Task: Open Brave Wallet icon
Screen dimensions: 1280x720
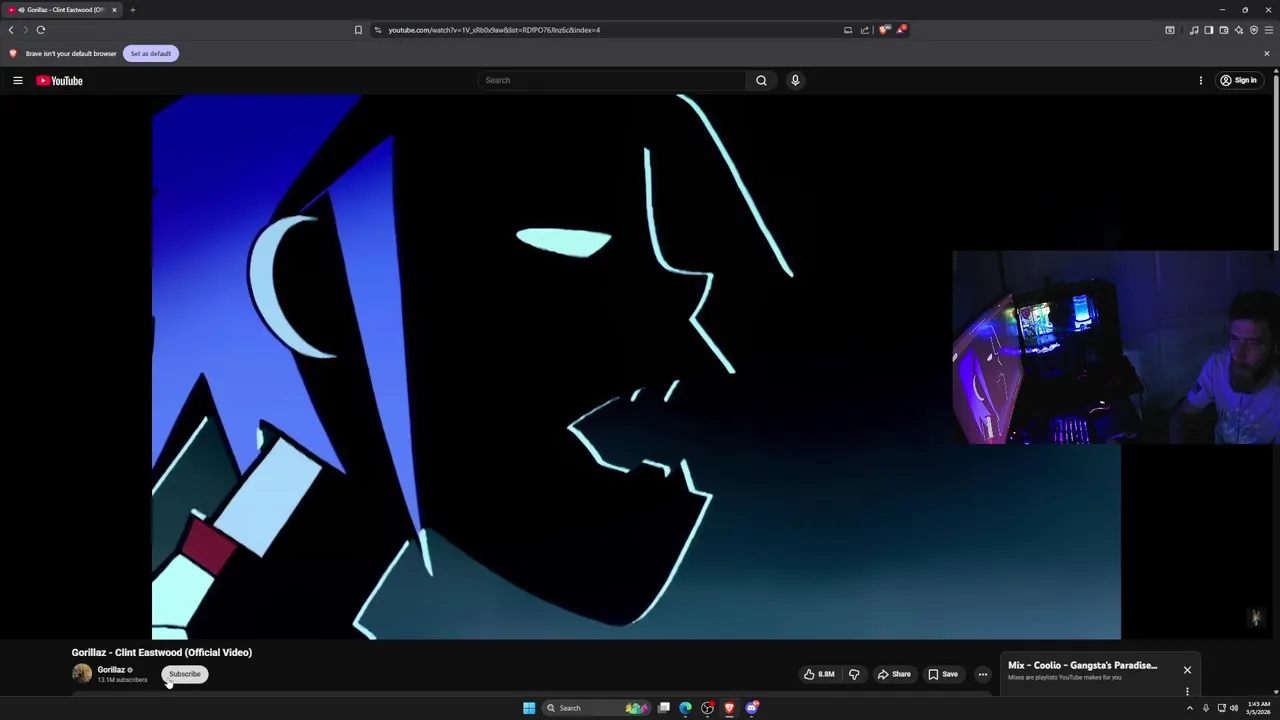Action: [x=1223, y=30]
